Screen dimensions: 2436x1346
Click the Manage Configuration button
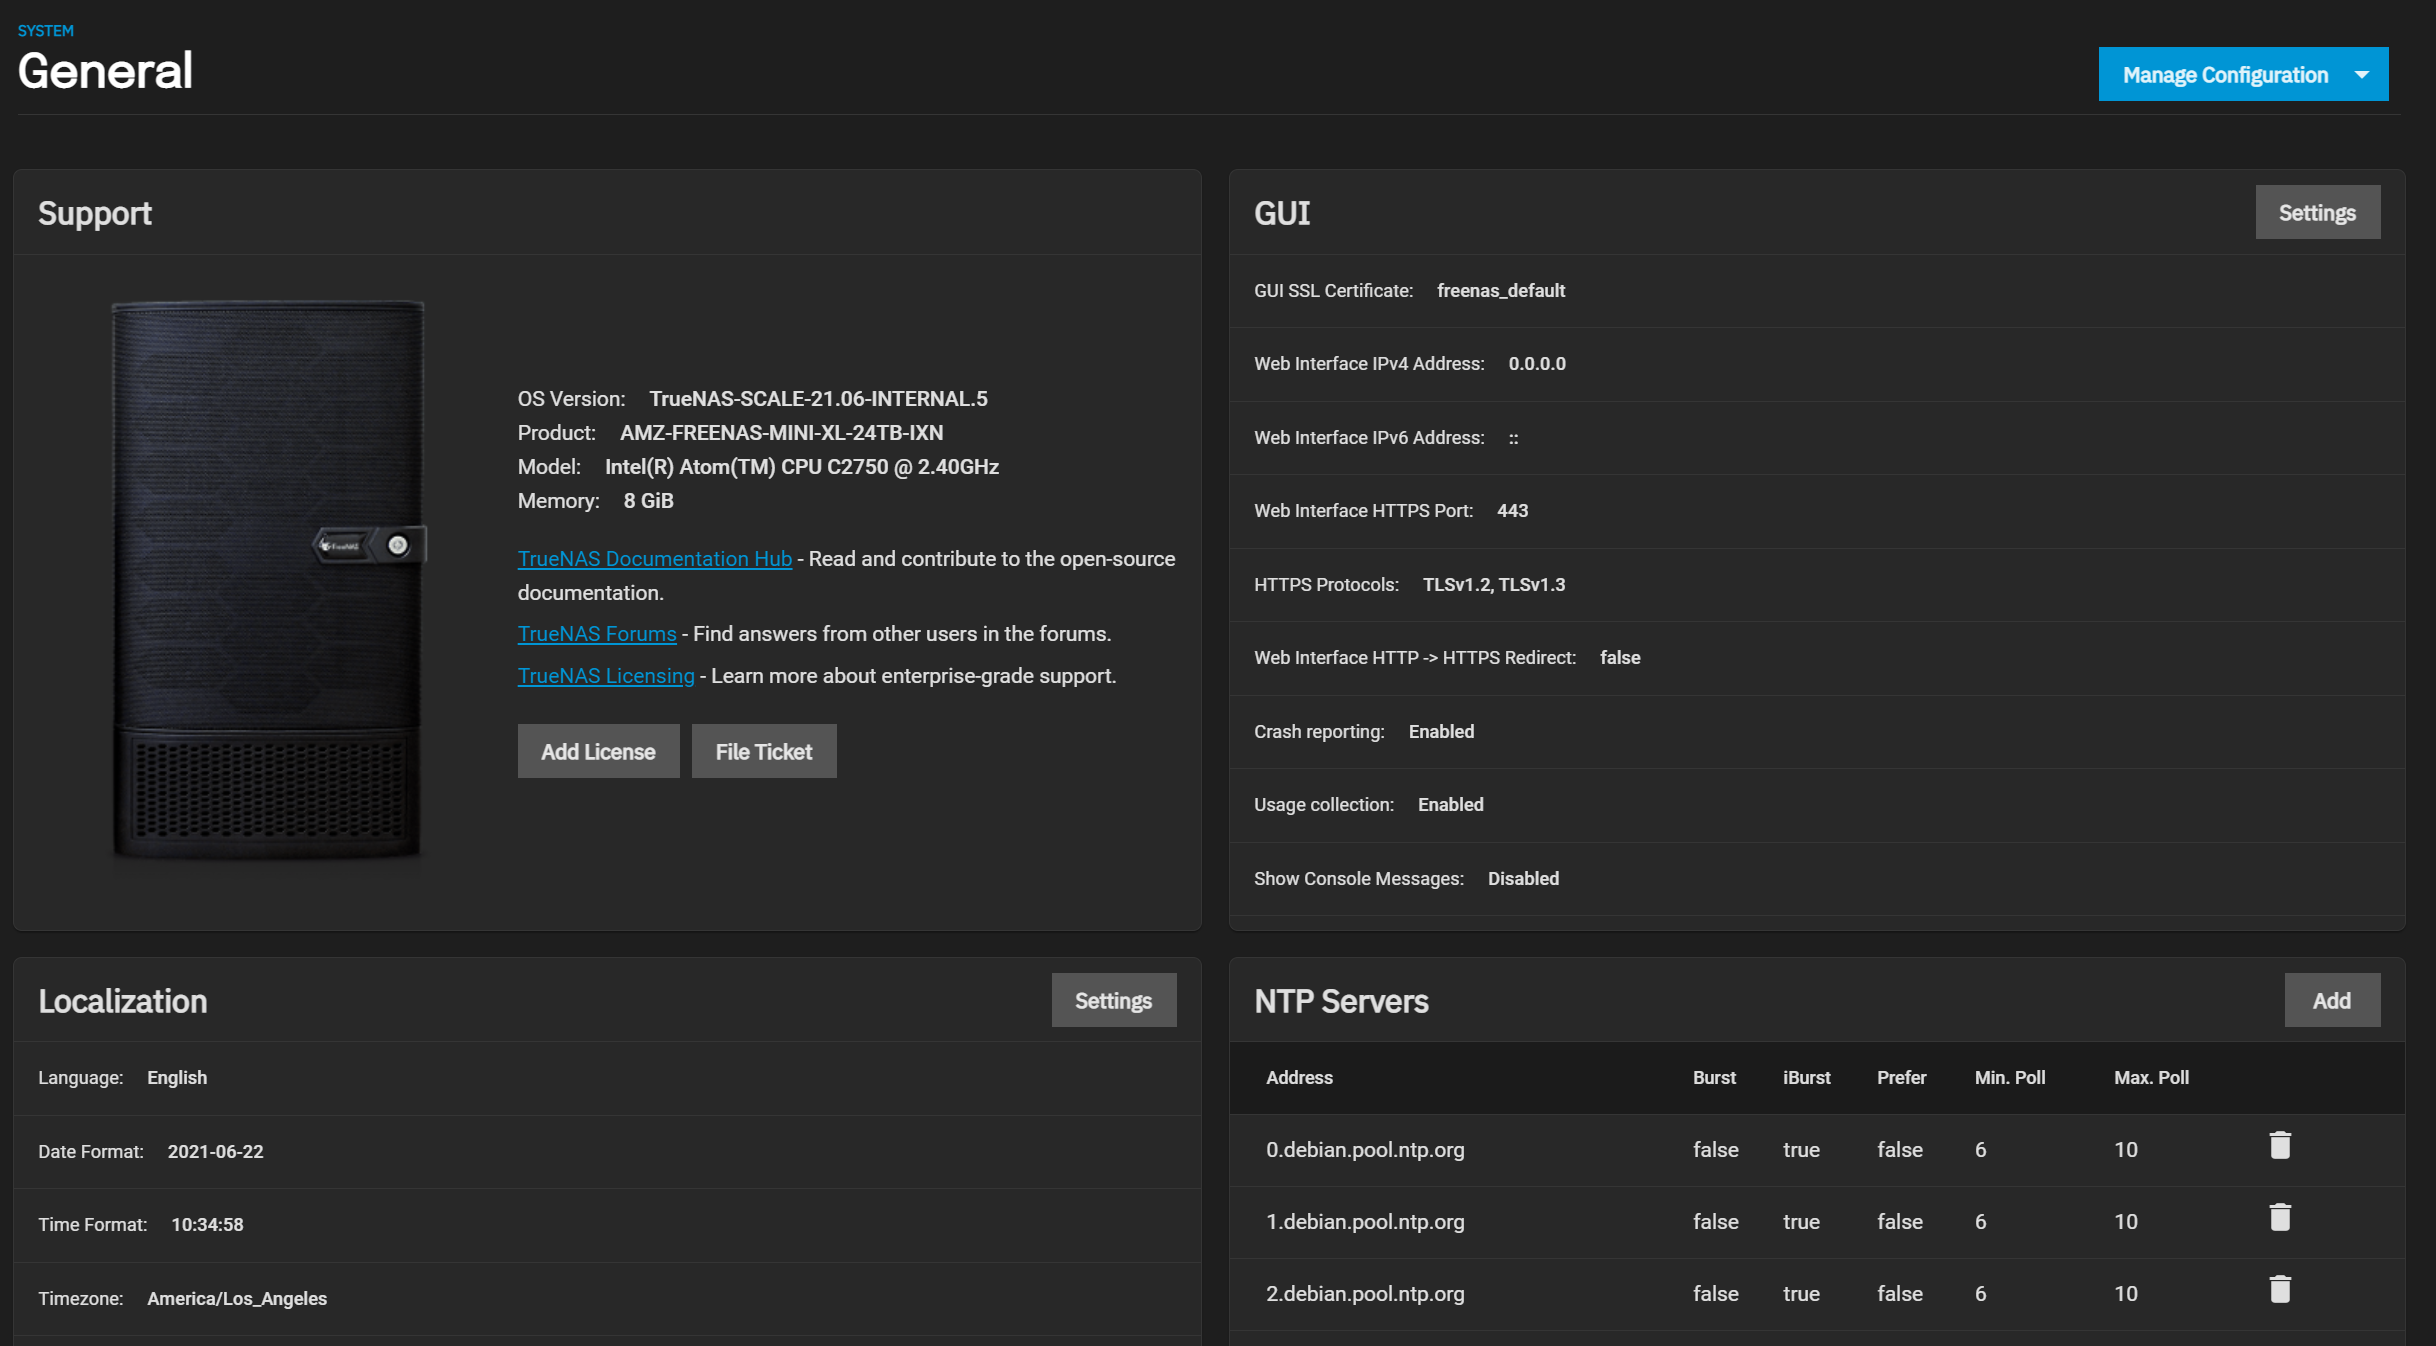(2224, 75)
